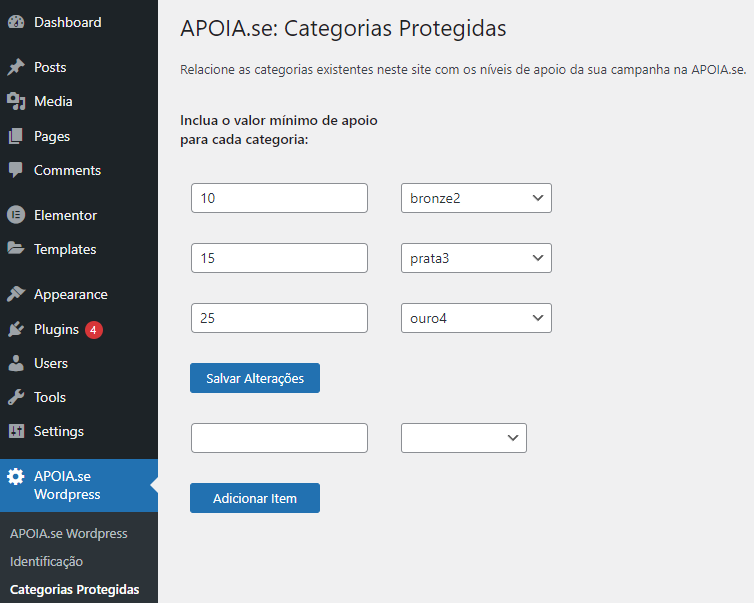754x603 pixels.
Task: Click the Templates folder icon
Action: pyautogui.click(x=16, y=249)
